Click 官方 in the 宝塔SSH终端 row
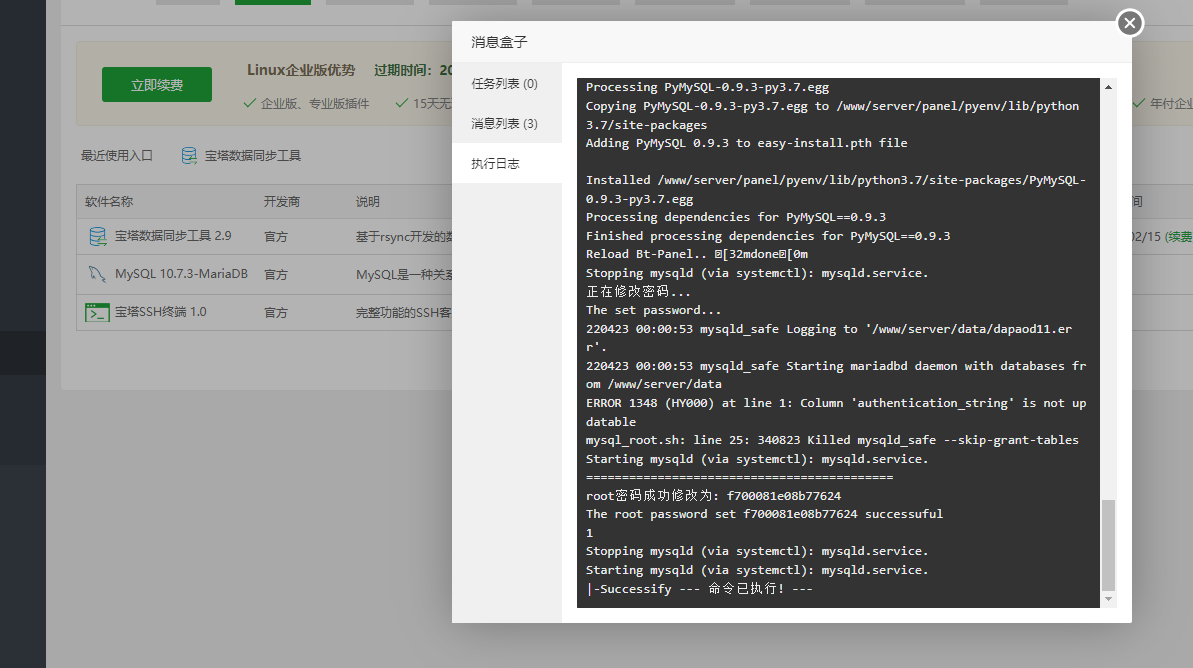Image resolution: width=1193 pixels, height=668 pixels. click(275, 313)
